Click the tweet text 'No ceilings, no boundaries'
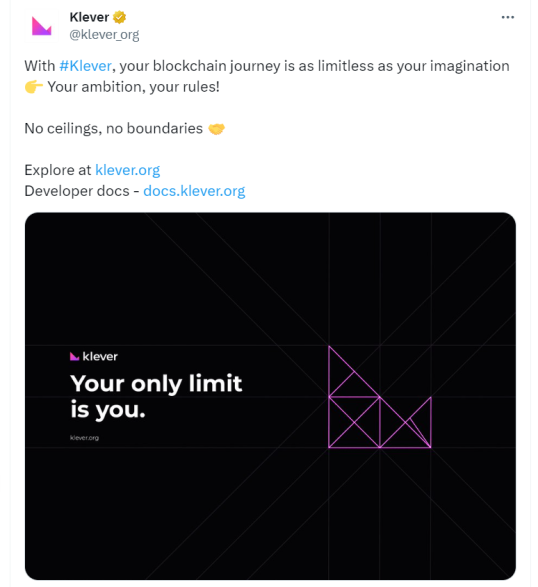The height and width of the screenshot is (587, 538). tap(113, 128)
